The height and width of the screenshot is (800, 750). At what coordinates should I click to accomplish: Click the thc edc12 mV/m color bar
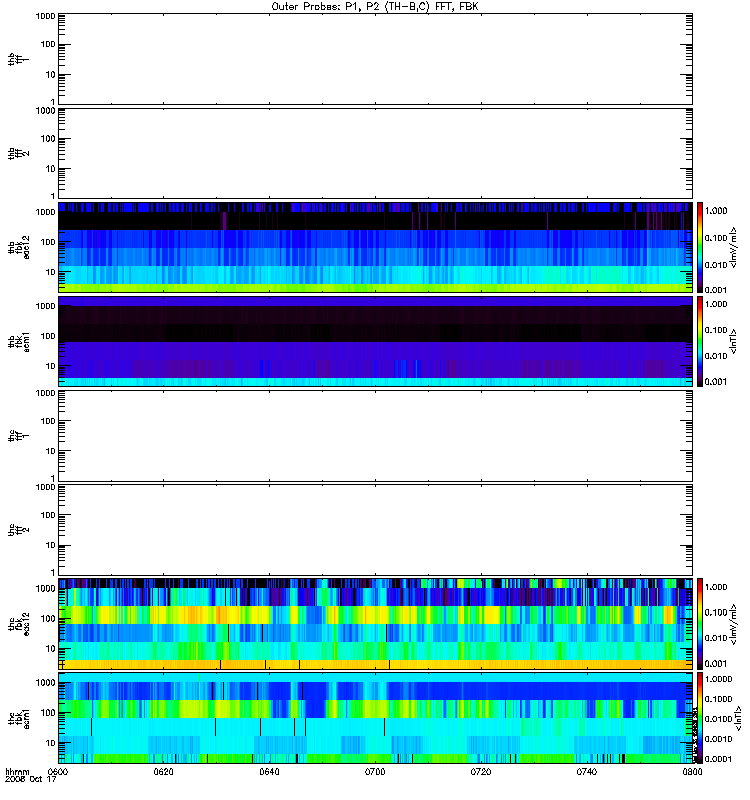(x=700, y=624)
